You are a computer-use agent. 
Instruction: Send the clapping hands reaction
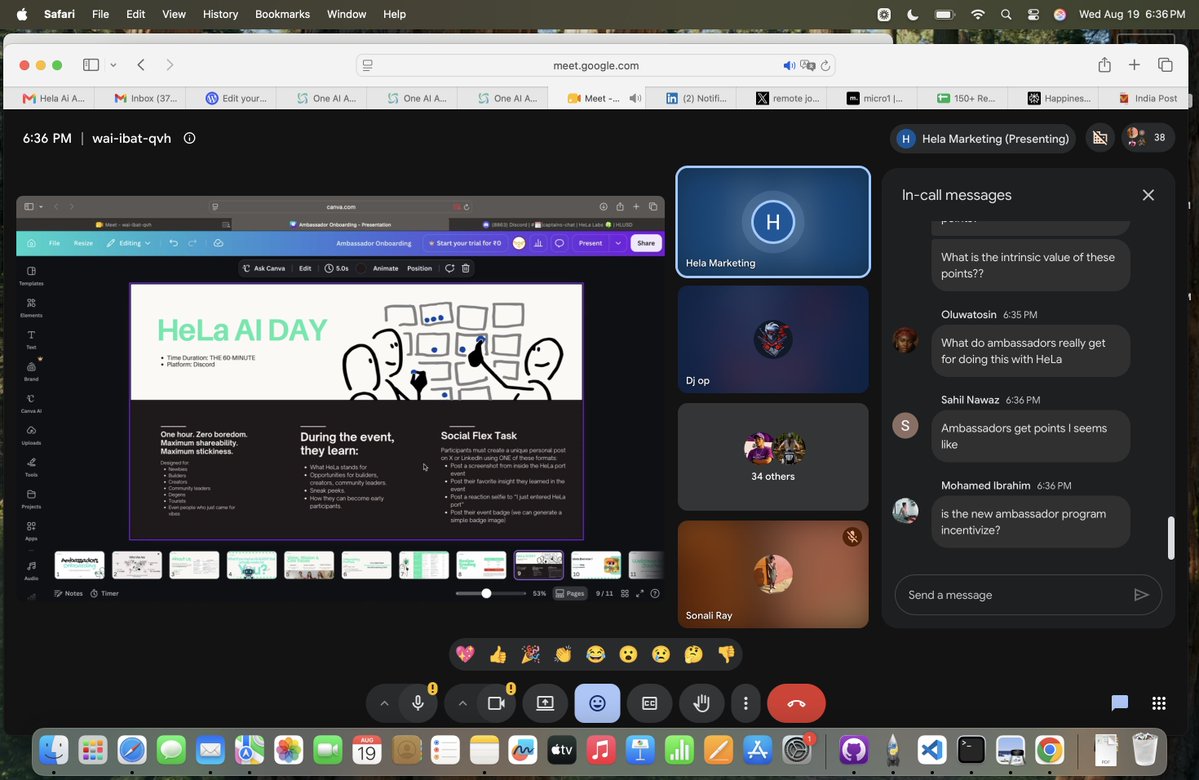[x=563, y=654]
